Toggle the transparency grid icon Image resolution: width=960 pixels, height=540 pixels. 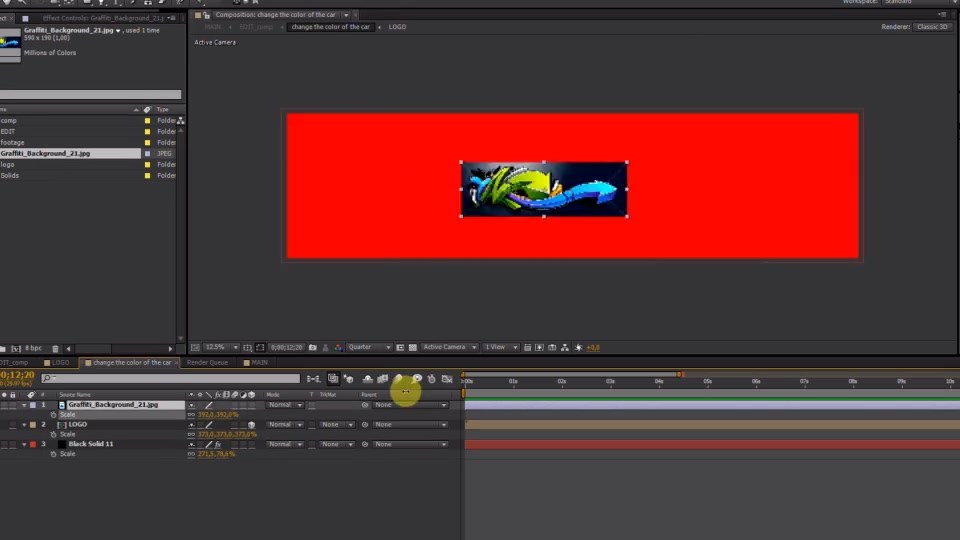pos(413,347)
